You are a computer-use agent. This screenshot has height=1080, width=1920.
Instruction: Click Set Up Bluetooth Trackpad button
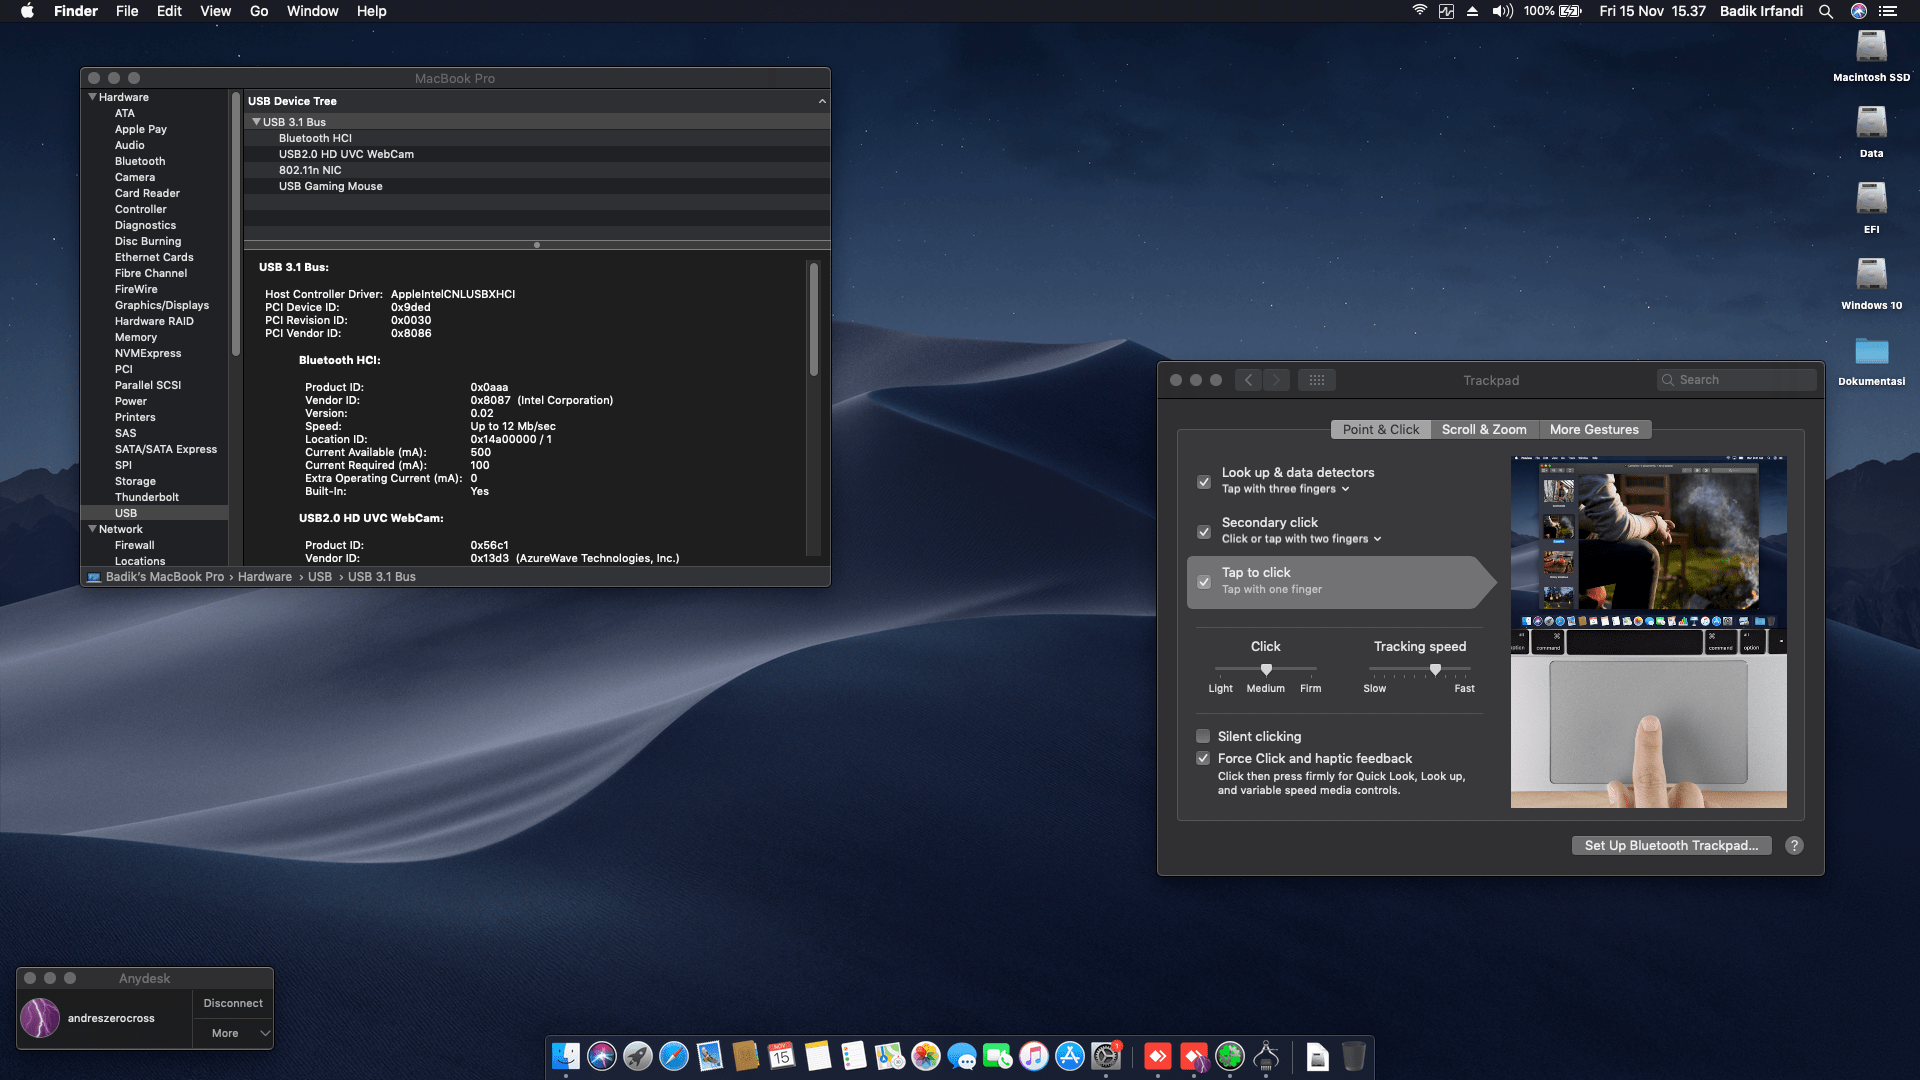click(1671, 845)
